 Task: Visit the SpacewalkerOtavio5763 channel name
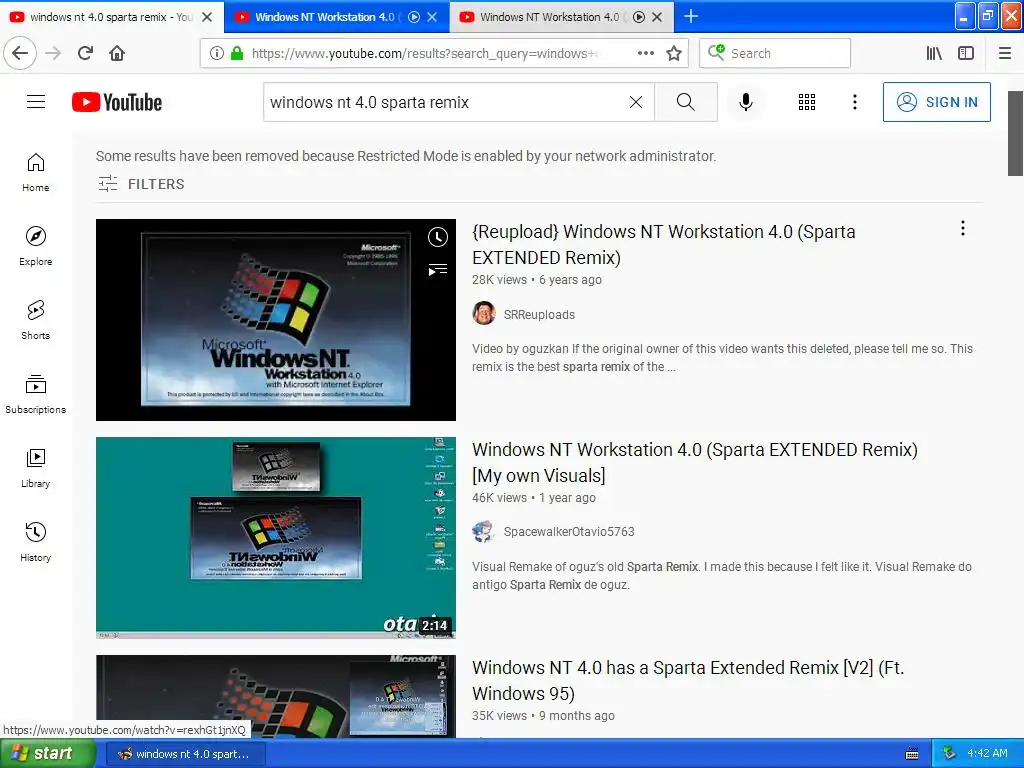569,532
